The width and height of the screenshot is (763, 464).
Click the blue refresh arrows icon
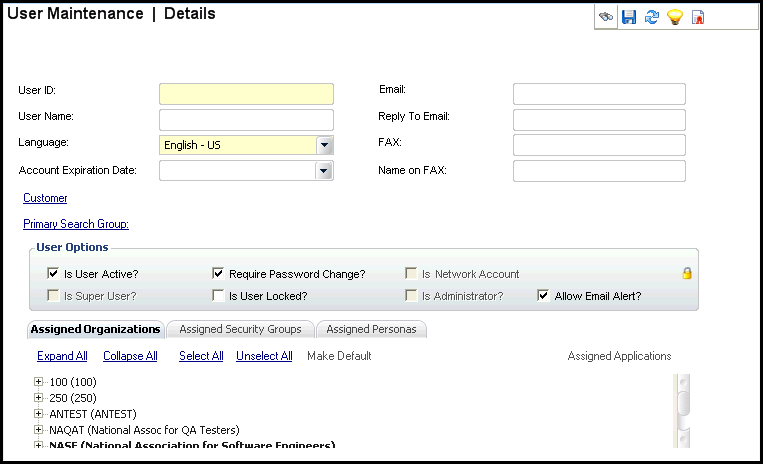tap(652, 17)
